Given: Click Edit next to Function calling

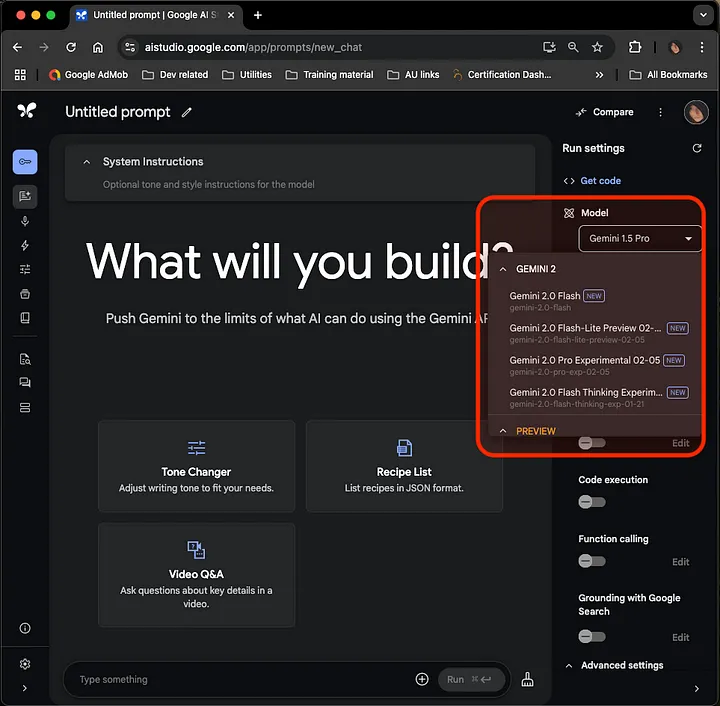Looking at the screenshot, I should pyautogui.click(x=681, y=562).
